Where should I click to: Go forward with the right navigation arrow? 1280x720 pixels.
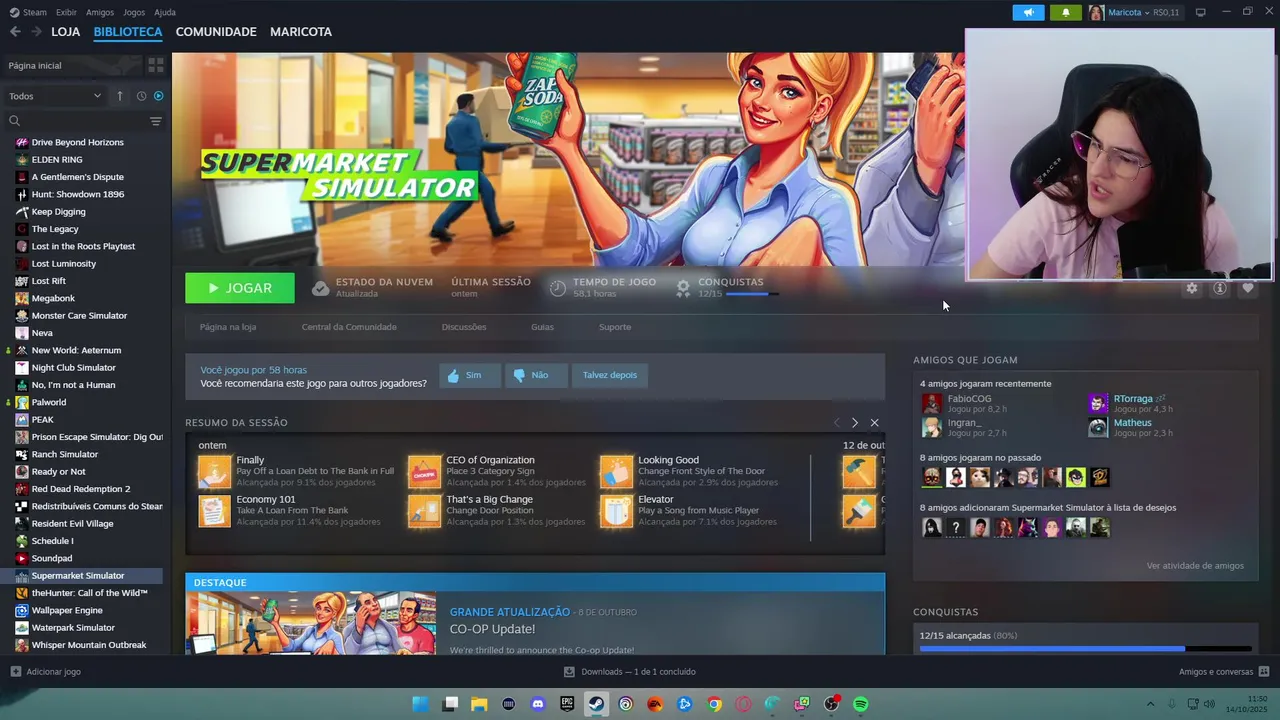point(36,32)
